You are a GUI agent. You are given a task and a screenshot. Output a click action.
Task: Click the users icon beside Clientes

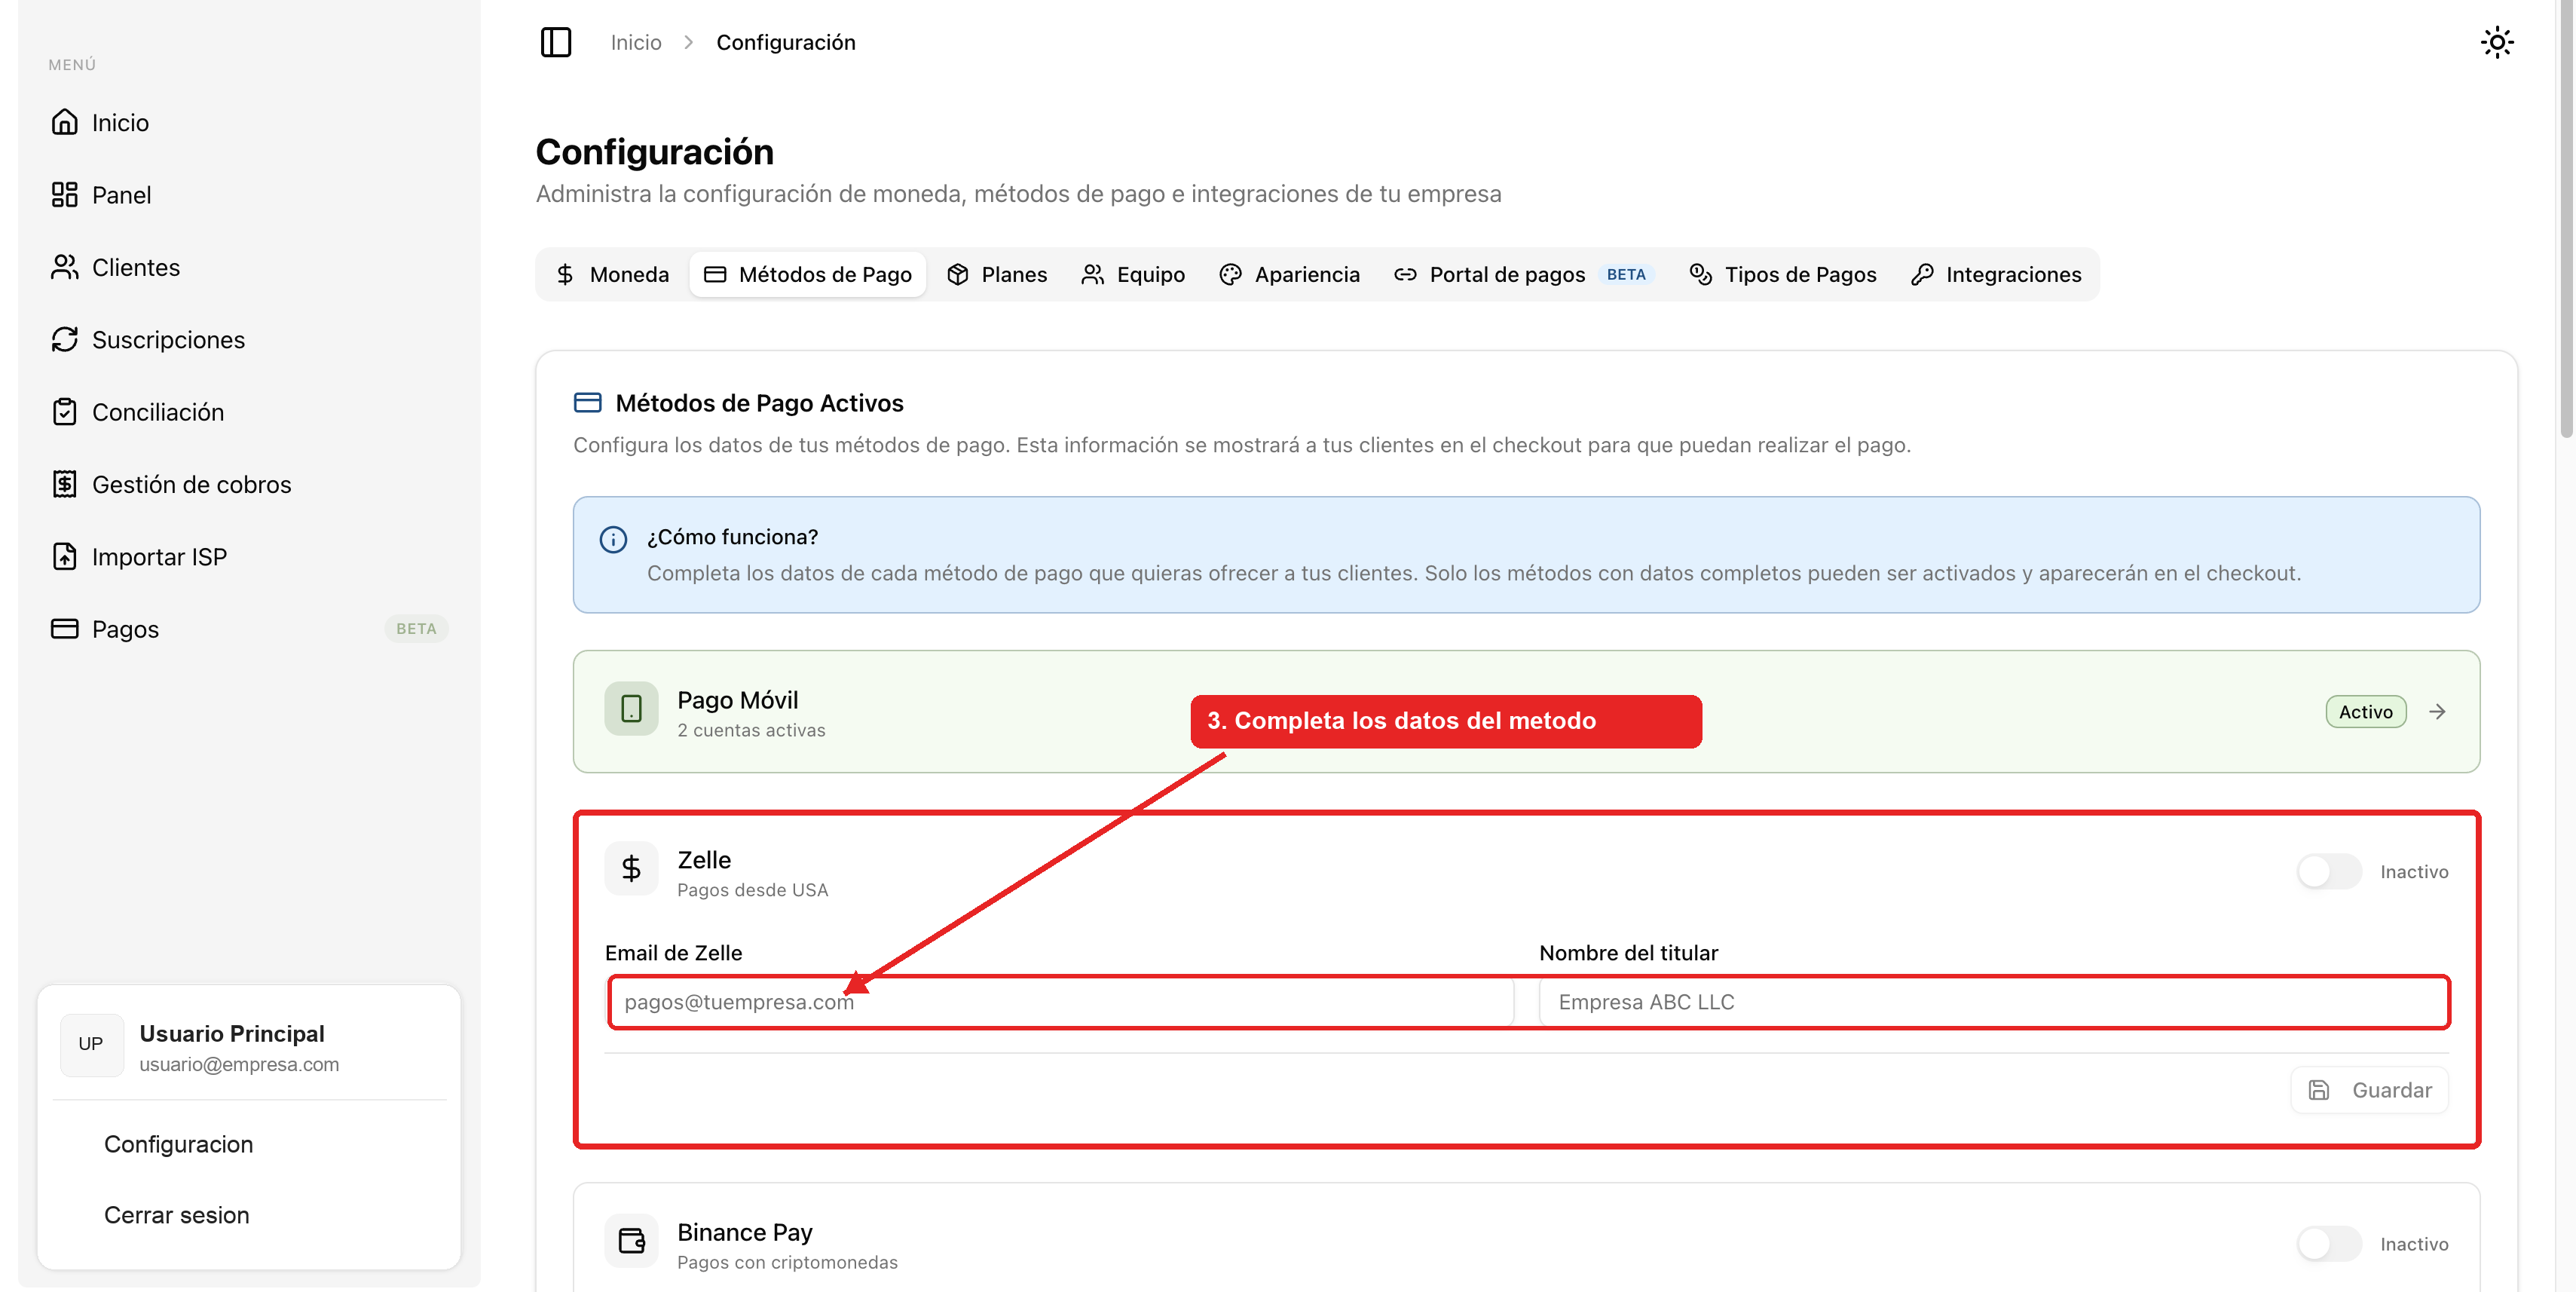tap(65, 267)
